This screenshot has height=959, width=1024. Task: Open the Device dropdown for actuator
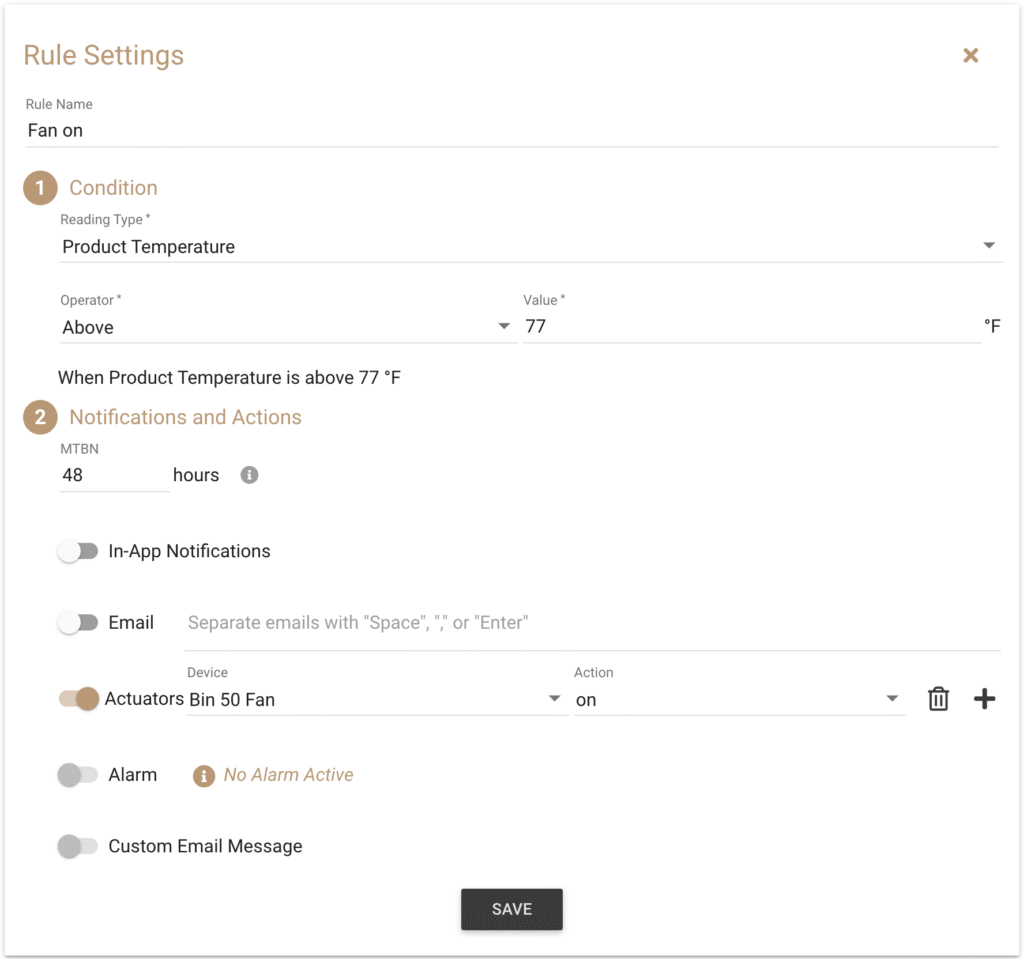coord(376,700)
